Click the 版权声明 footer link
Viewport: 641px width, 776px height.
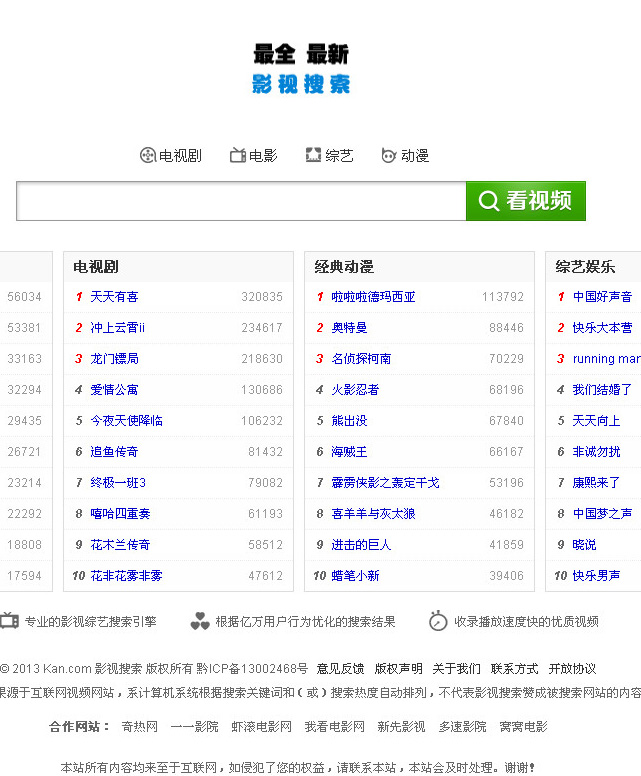pyautogui.click(x=398, y=669)
